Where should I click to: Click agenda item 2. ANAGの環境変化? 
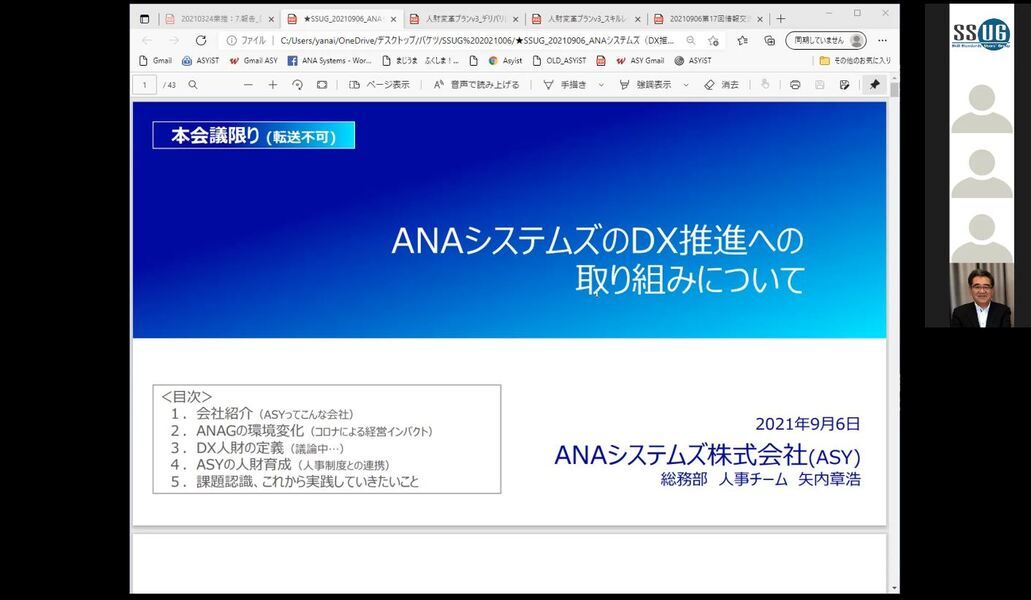[301, 431]
